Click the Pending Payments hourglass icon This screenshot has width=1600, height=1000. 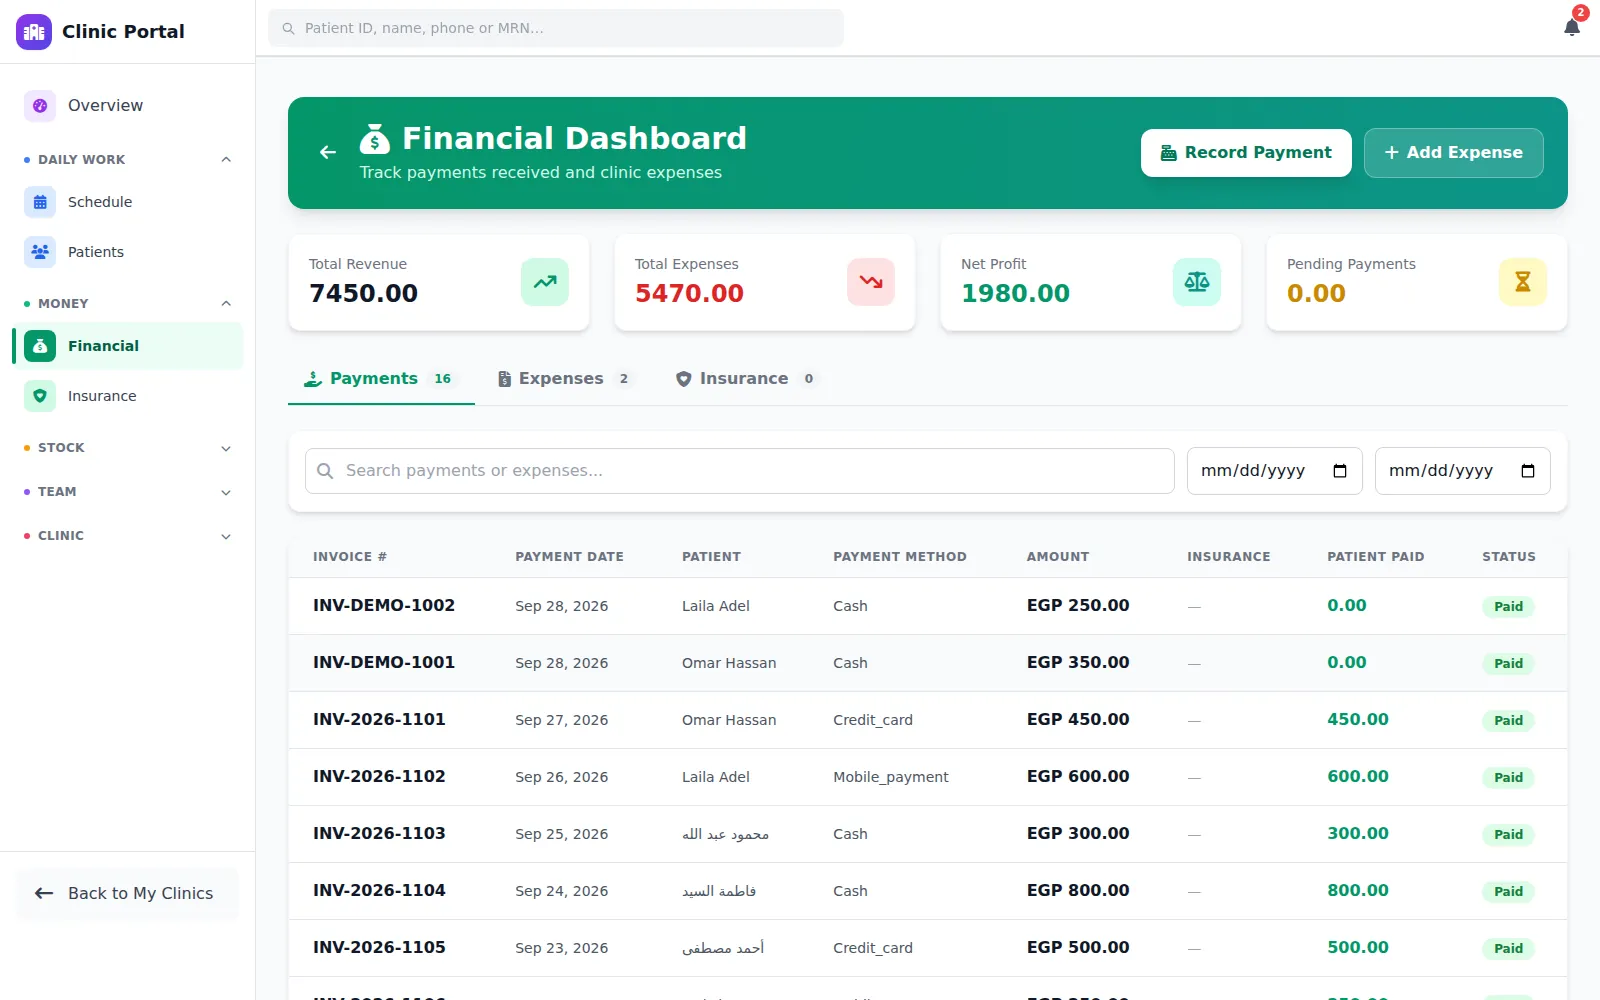pos(1523,282)
